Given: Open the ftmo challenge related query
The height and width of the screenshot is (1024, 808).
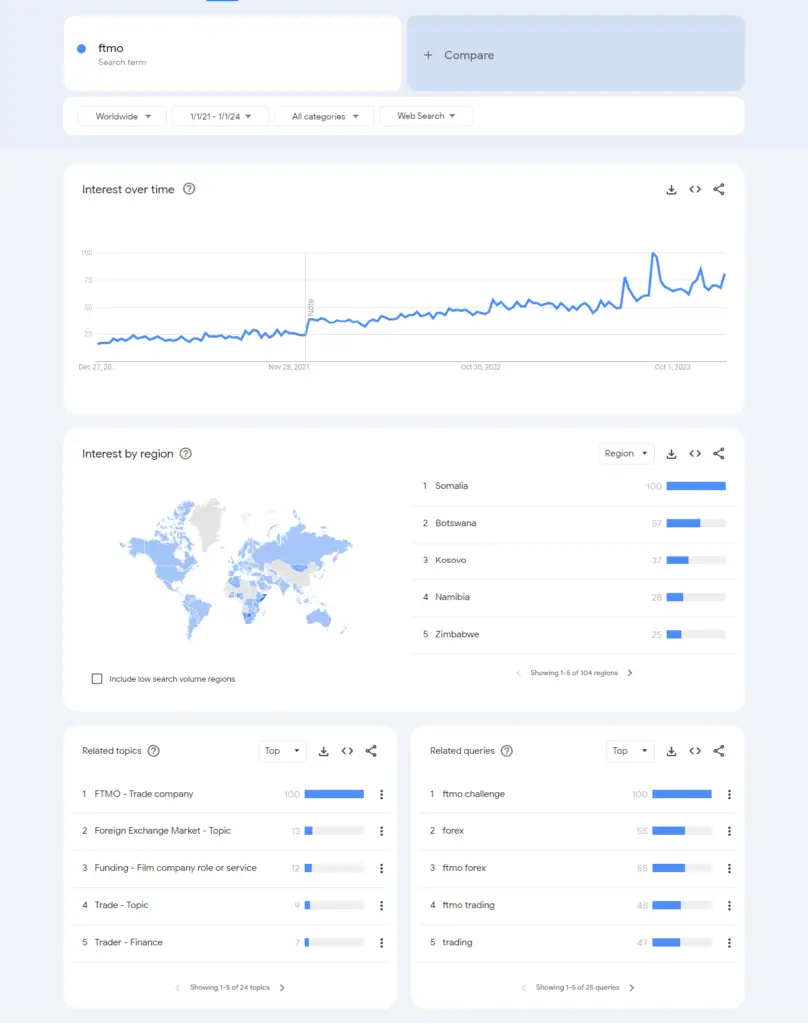Looking at the screenshot, I should point(474,794).
